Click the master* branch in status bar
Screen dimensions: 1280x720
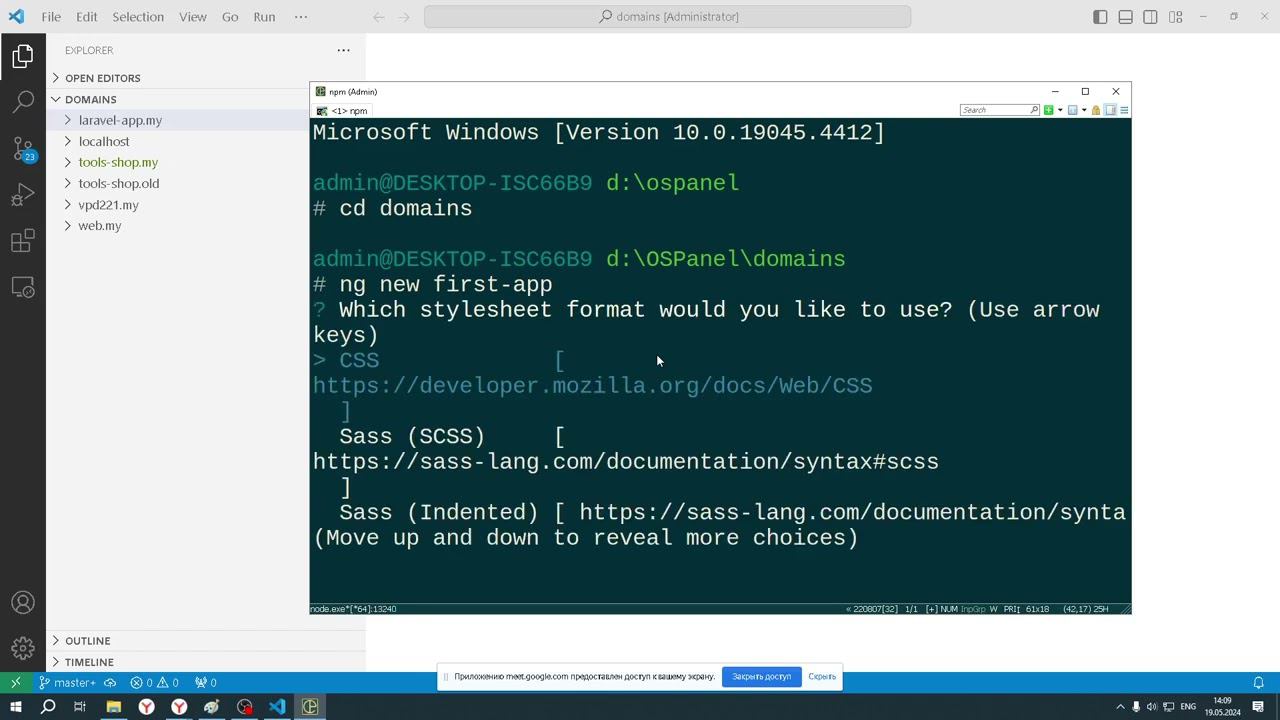tap(67, 683)
